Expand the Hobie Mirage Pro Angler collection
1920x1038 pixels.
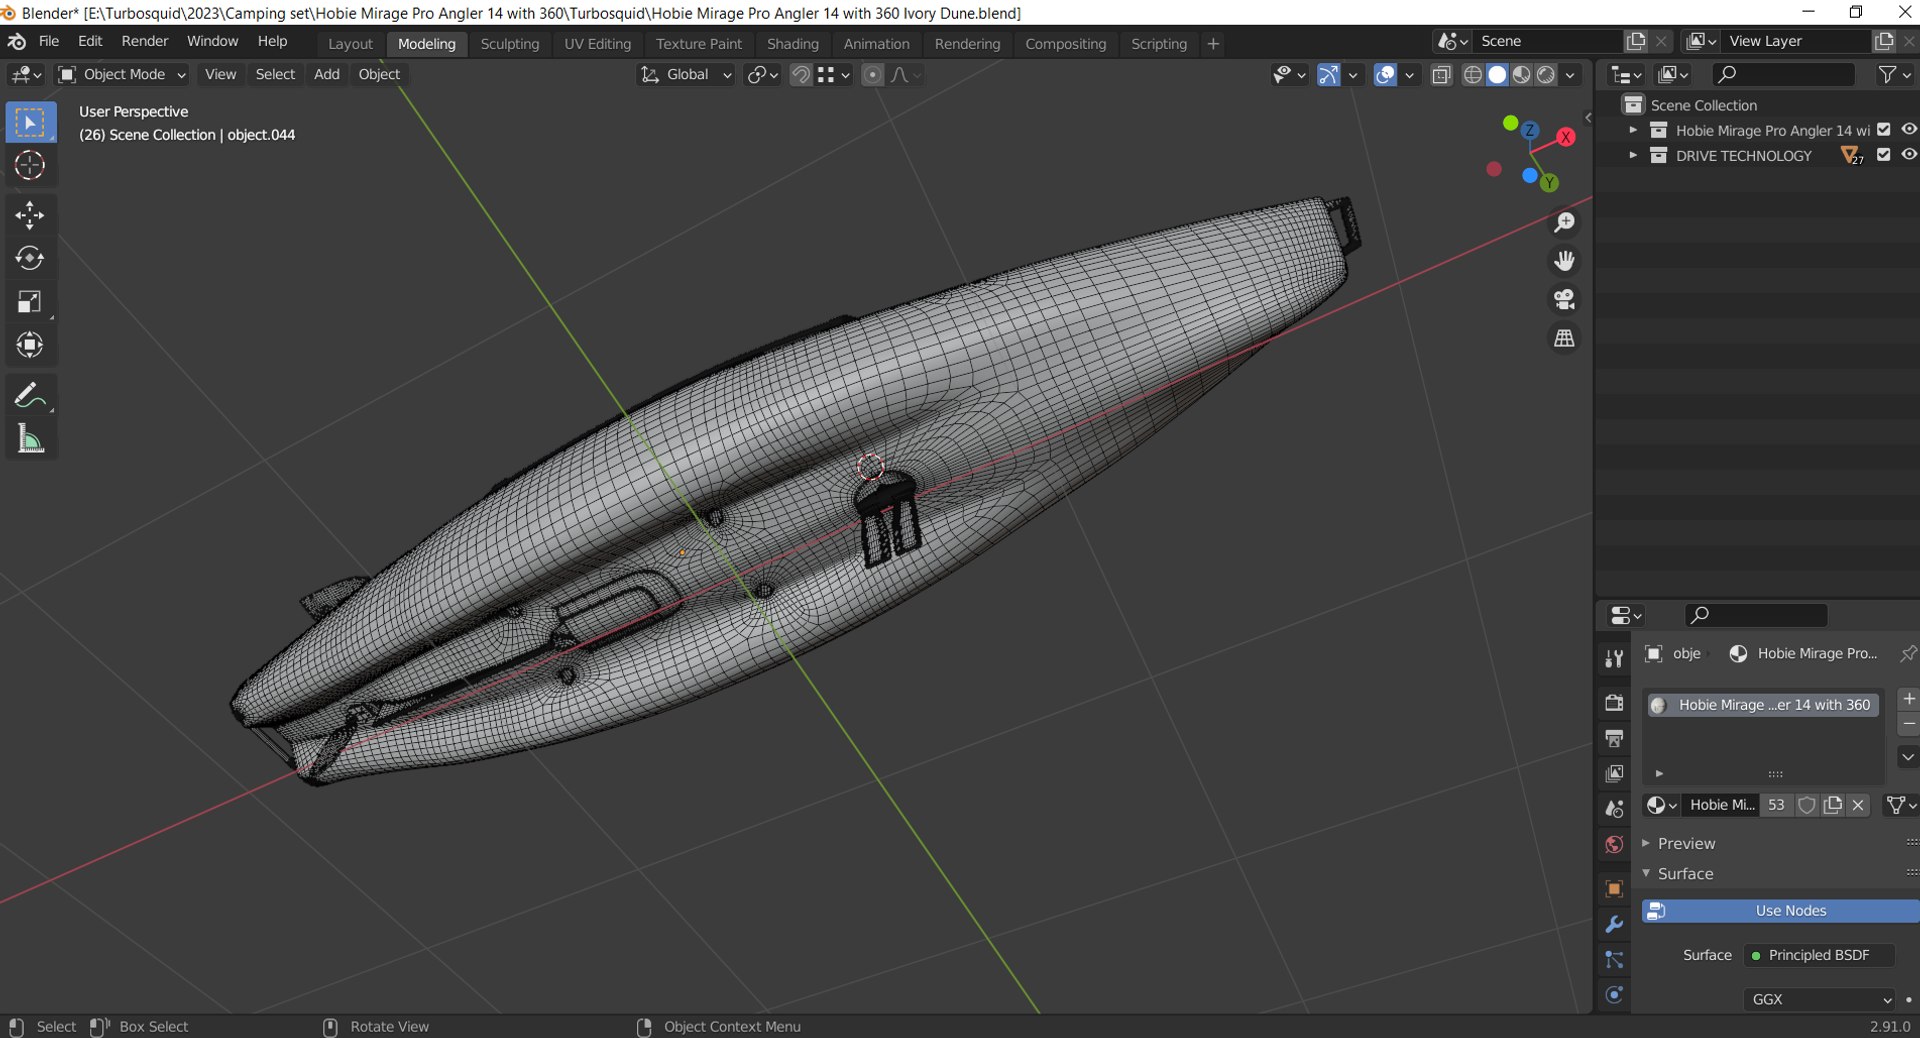[x=1633, y=130]
